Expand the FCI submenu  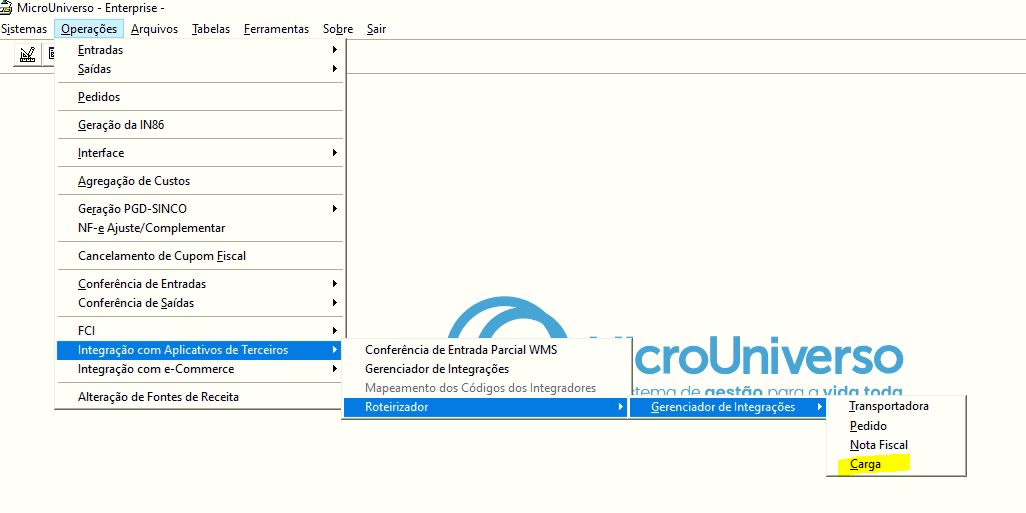[200, 331]
